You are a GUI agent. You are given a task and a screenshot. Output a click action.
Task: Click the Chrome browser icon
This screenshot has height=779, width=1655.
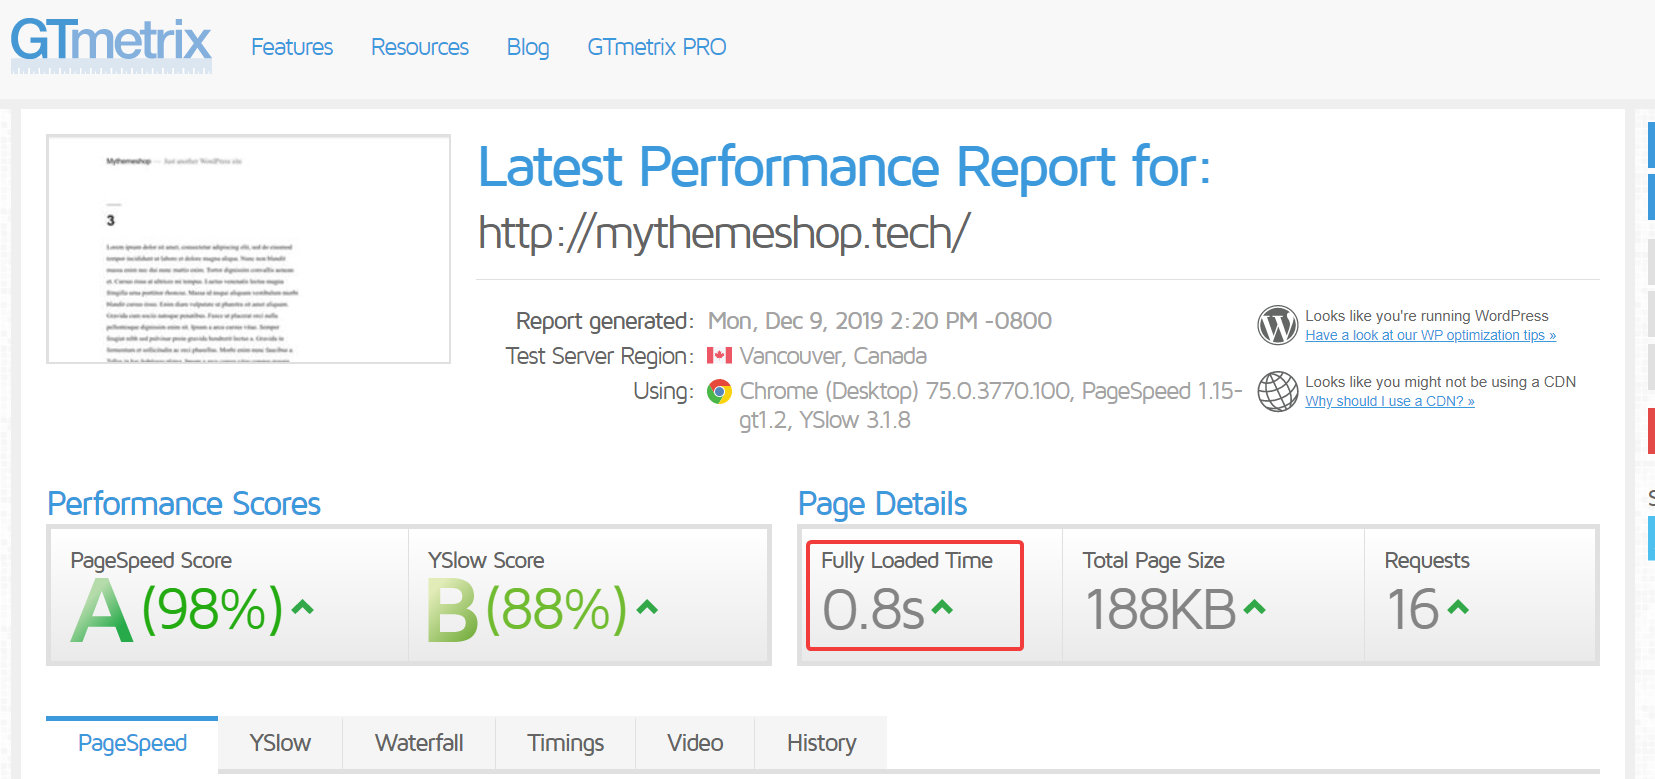click(x=719, y=391)
